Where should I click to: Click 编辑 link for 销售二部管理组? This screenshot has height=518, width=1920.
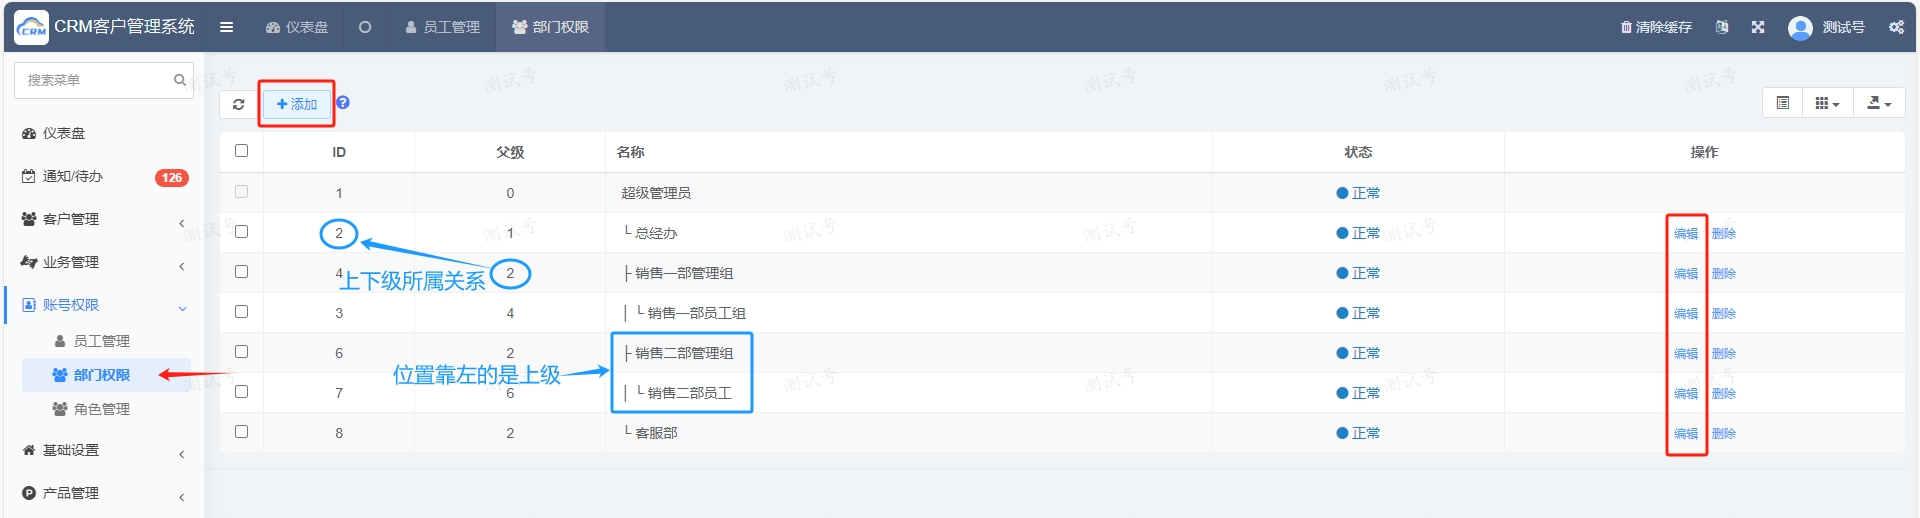click(1686, 353)
